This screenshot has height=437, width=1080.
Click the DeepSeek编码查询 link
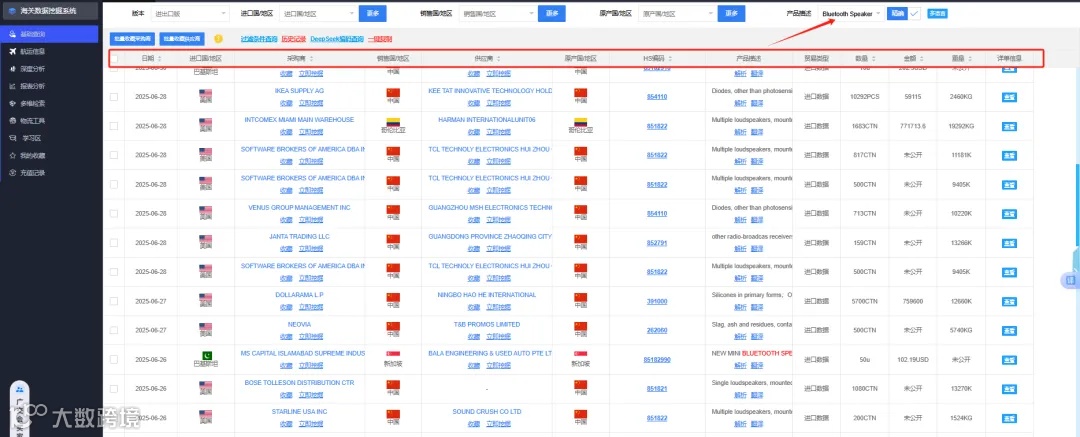point(337,39)
